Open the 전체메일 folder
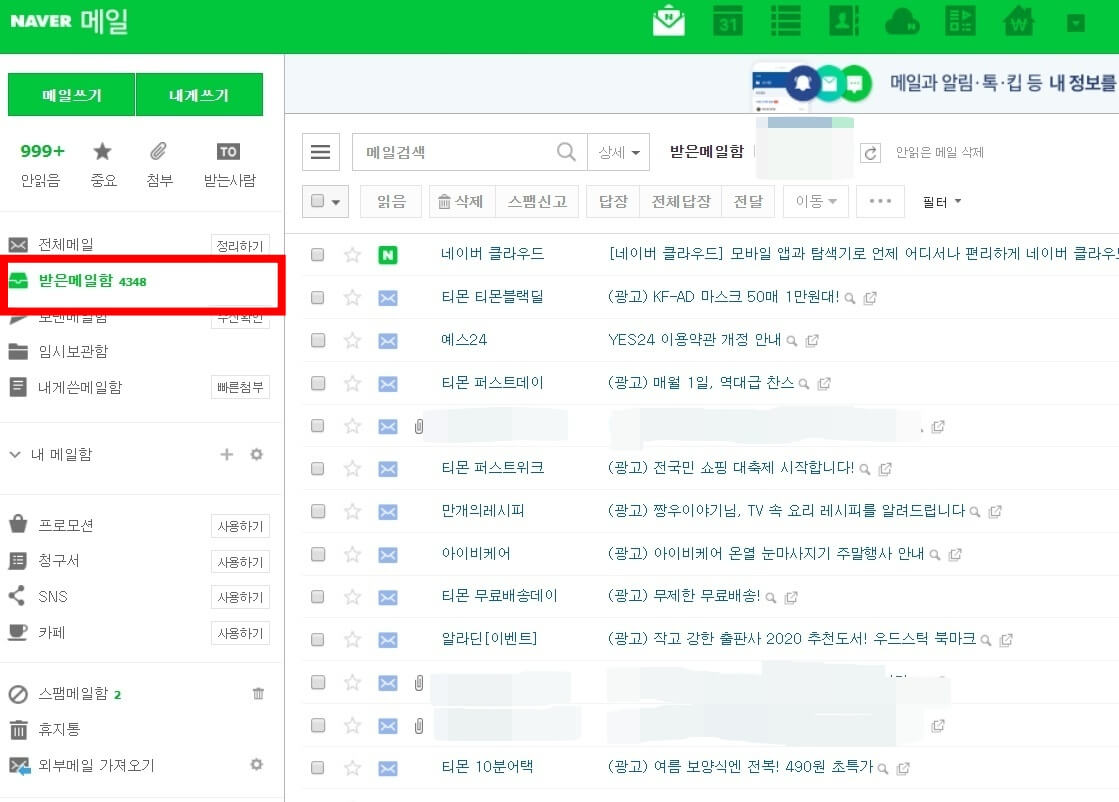Image resolution: width=1119 pixels, height=802 pixels. click(x=66, y=245)
